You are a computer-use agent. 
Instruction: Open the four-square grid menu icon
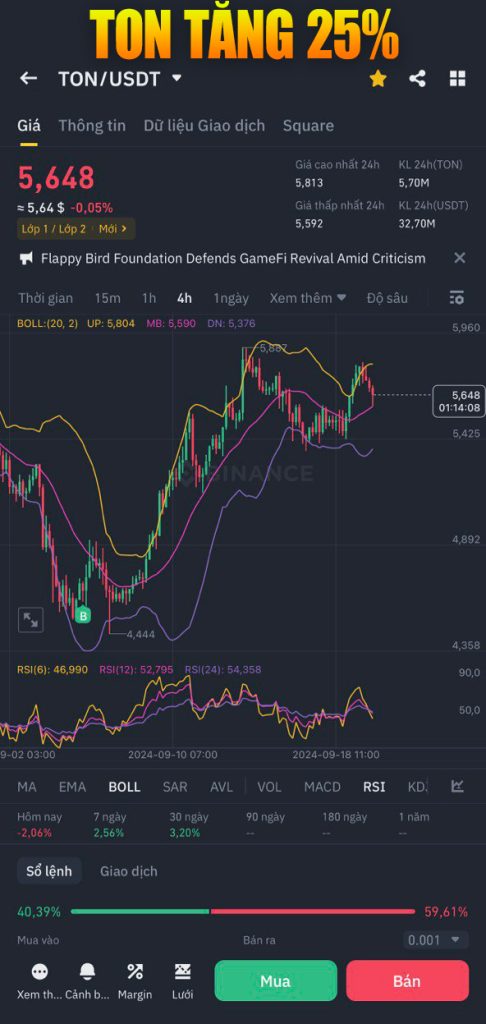pos(457,79)
